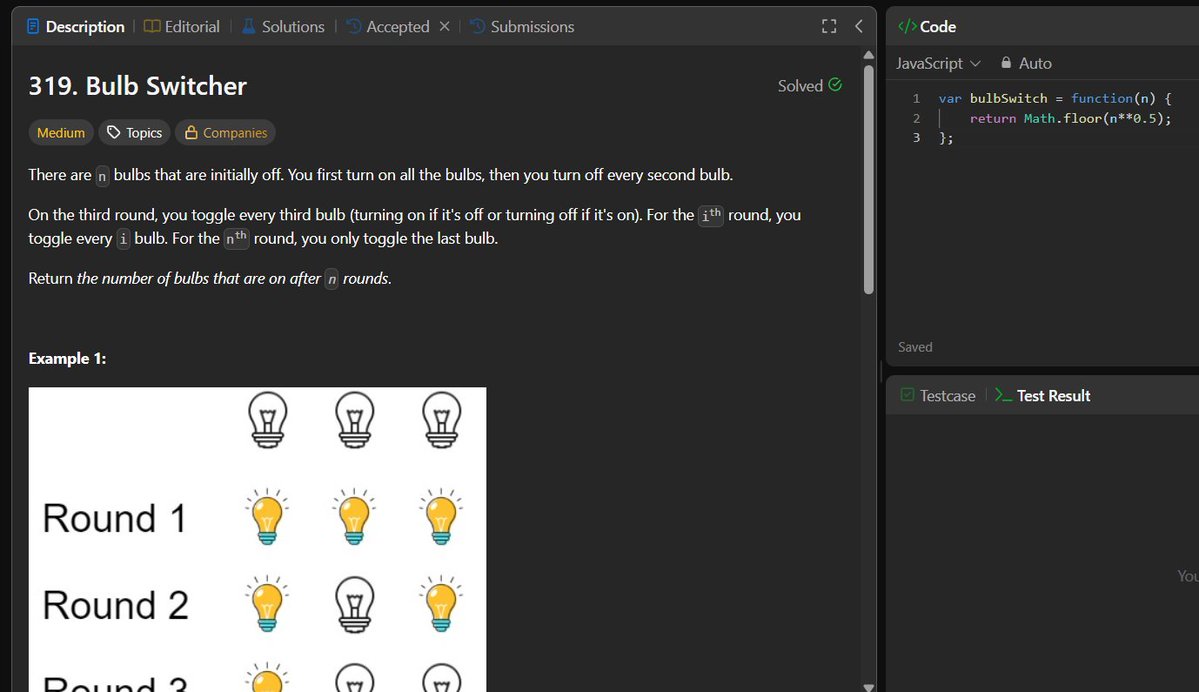Viewport: 1199px width, 692px height.
Task: Click the Auto lock button
Action: (x=1026, y=63)
